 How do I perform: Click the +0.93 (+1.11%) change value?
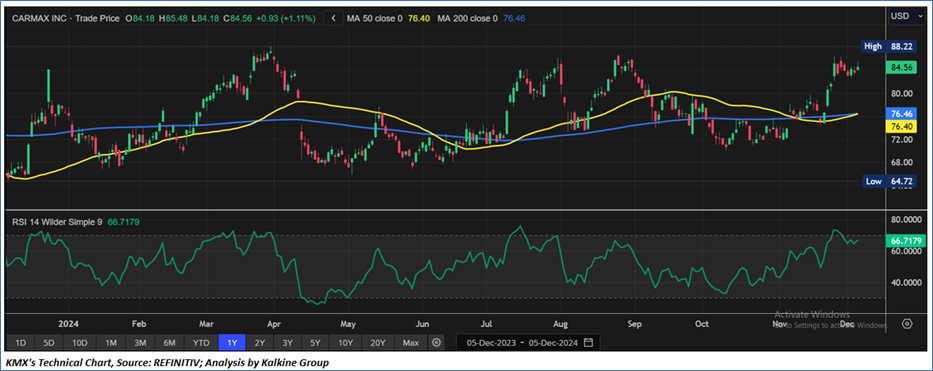pyautogui.click(x=287, y=18)
